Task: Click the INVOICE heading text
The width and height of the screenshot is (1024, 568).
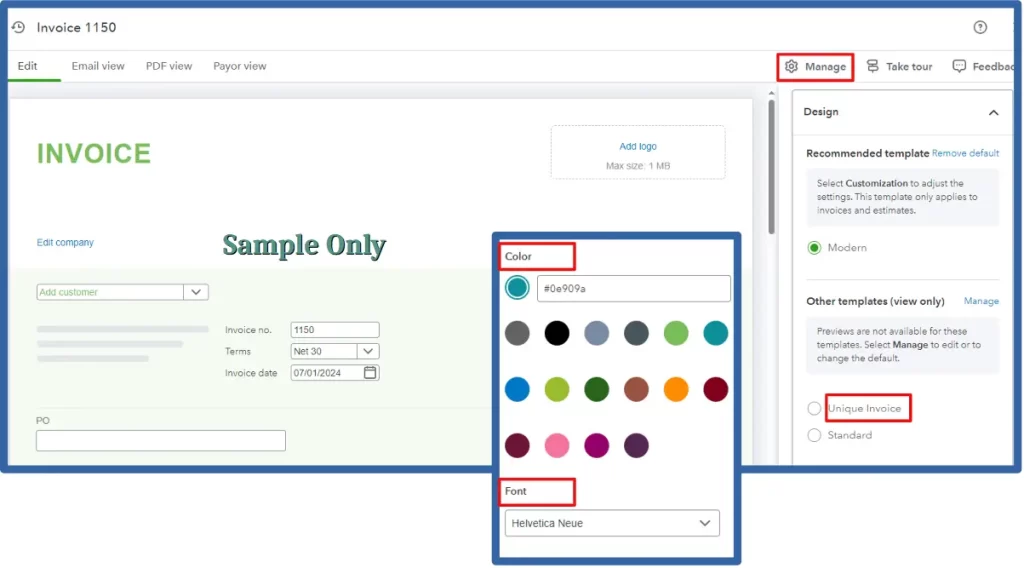Action: coord(94,154)
